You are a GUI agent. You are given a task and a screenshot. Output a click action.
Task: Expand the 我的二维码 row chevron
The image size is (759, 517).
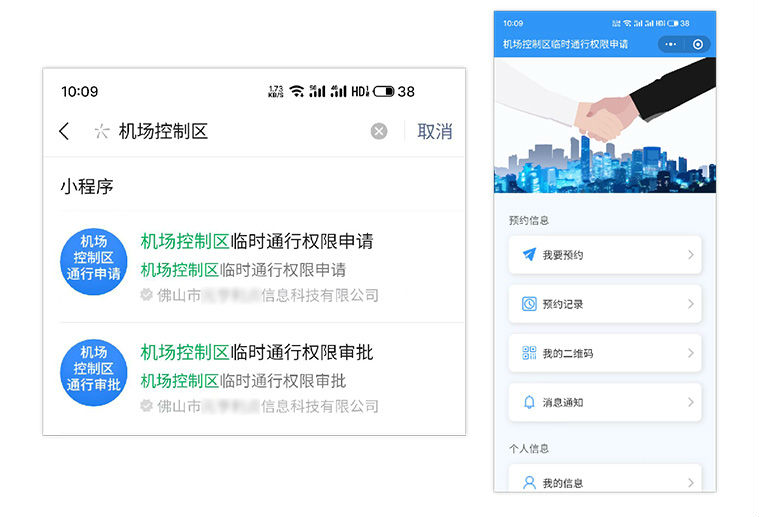(x=690, y=353)
